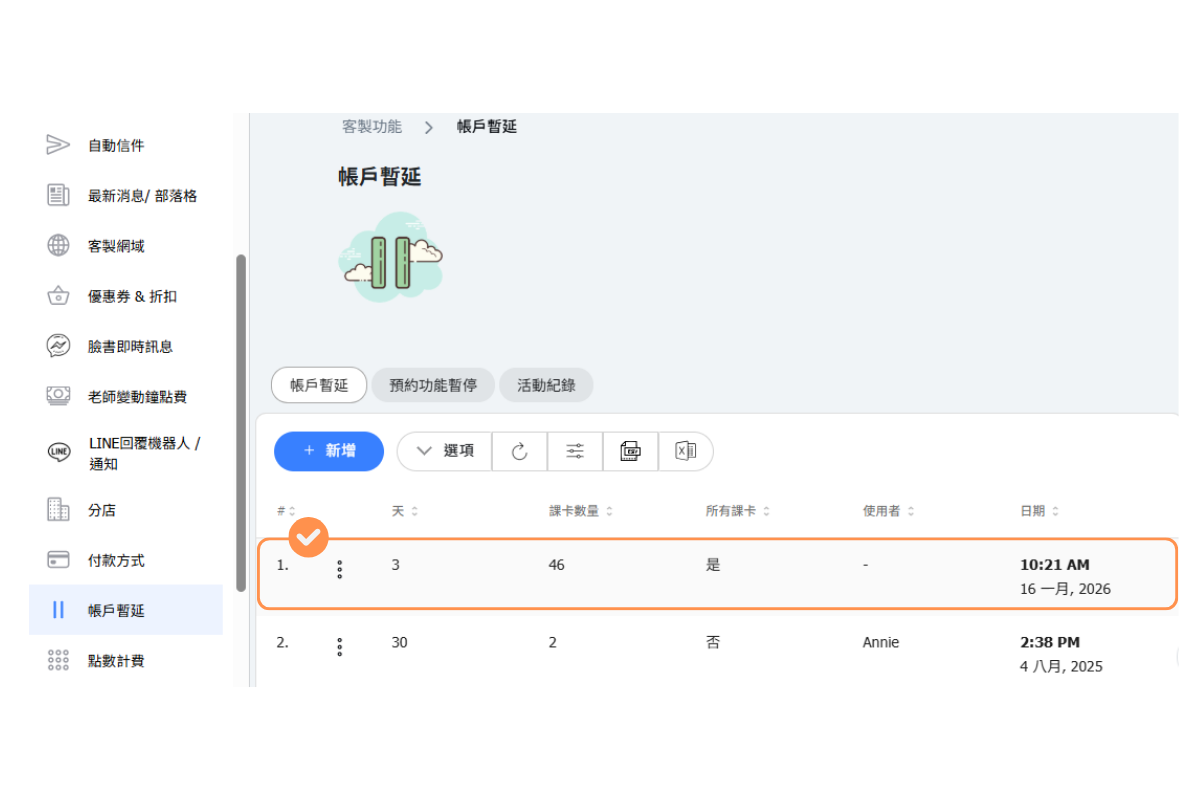Click the sidebar vertical scrollbar
Screen dimensions: 1200x800
click(240, 420)
